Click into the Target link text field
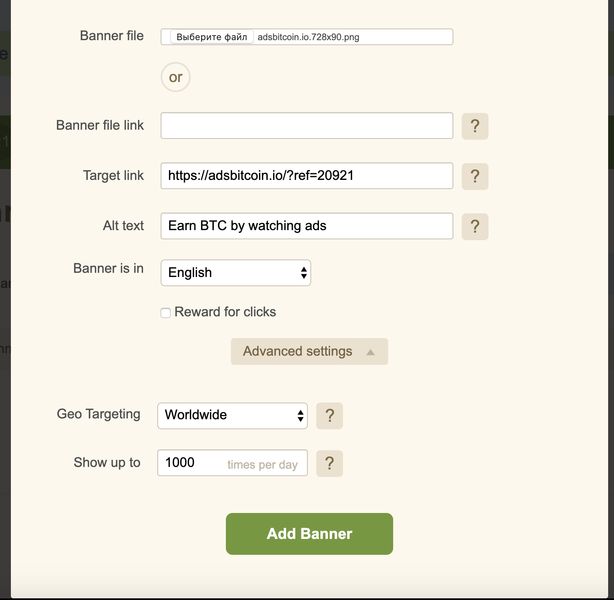This screenshot has height=600, width=614. 306,176
